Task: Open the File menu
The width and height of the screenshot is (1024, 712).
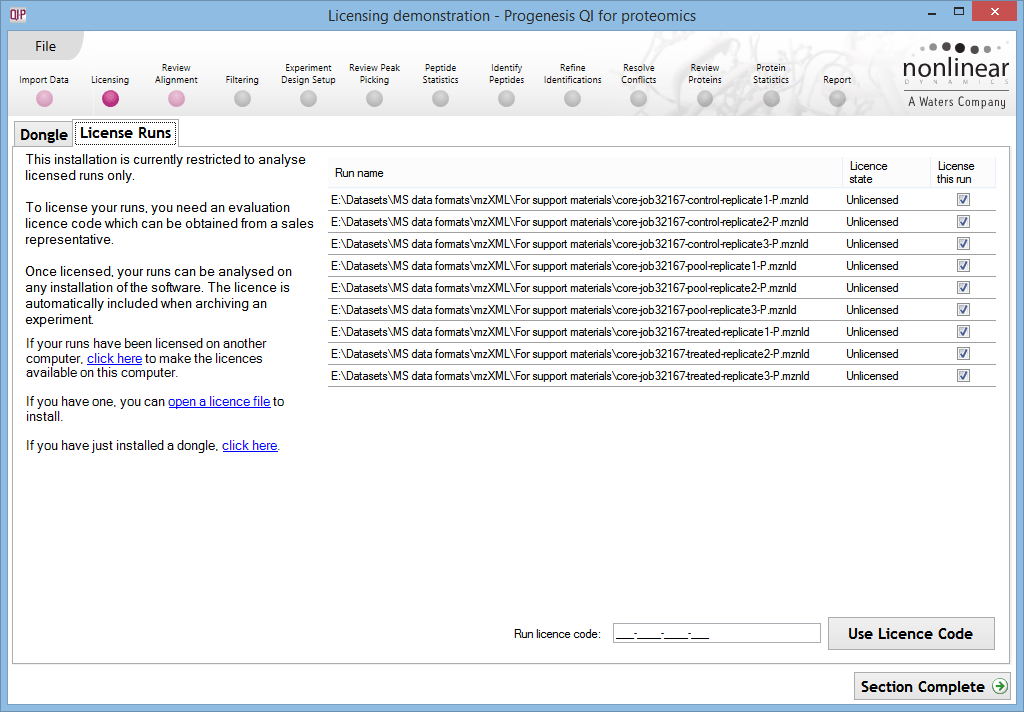Action: click(x=45, y=46)
